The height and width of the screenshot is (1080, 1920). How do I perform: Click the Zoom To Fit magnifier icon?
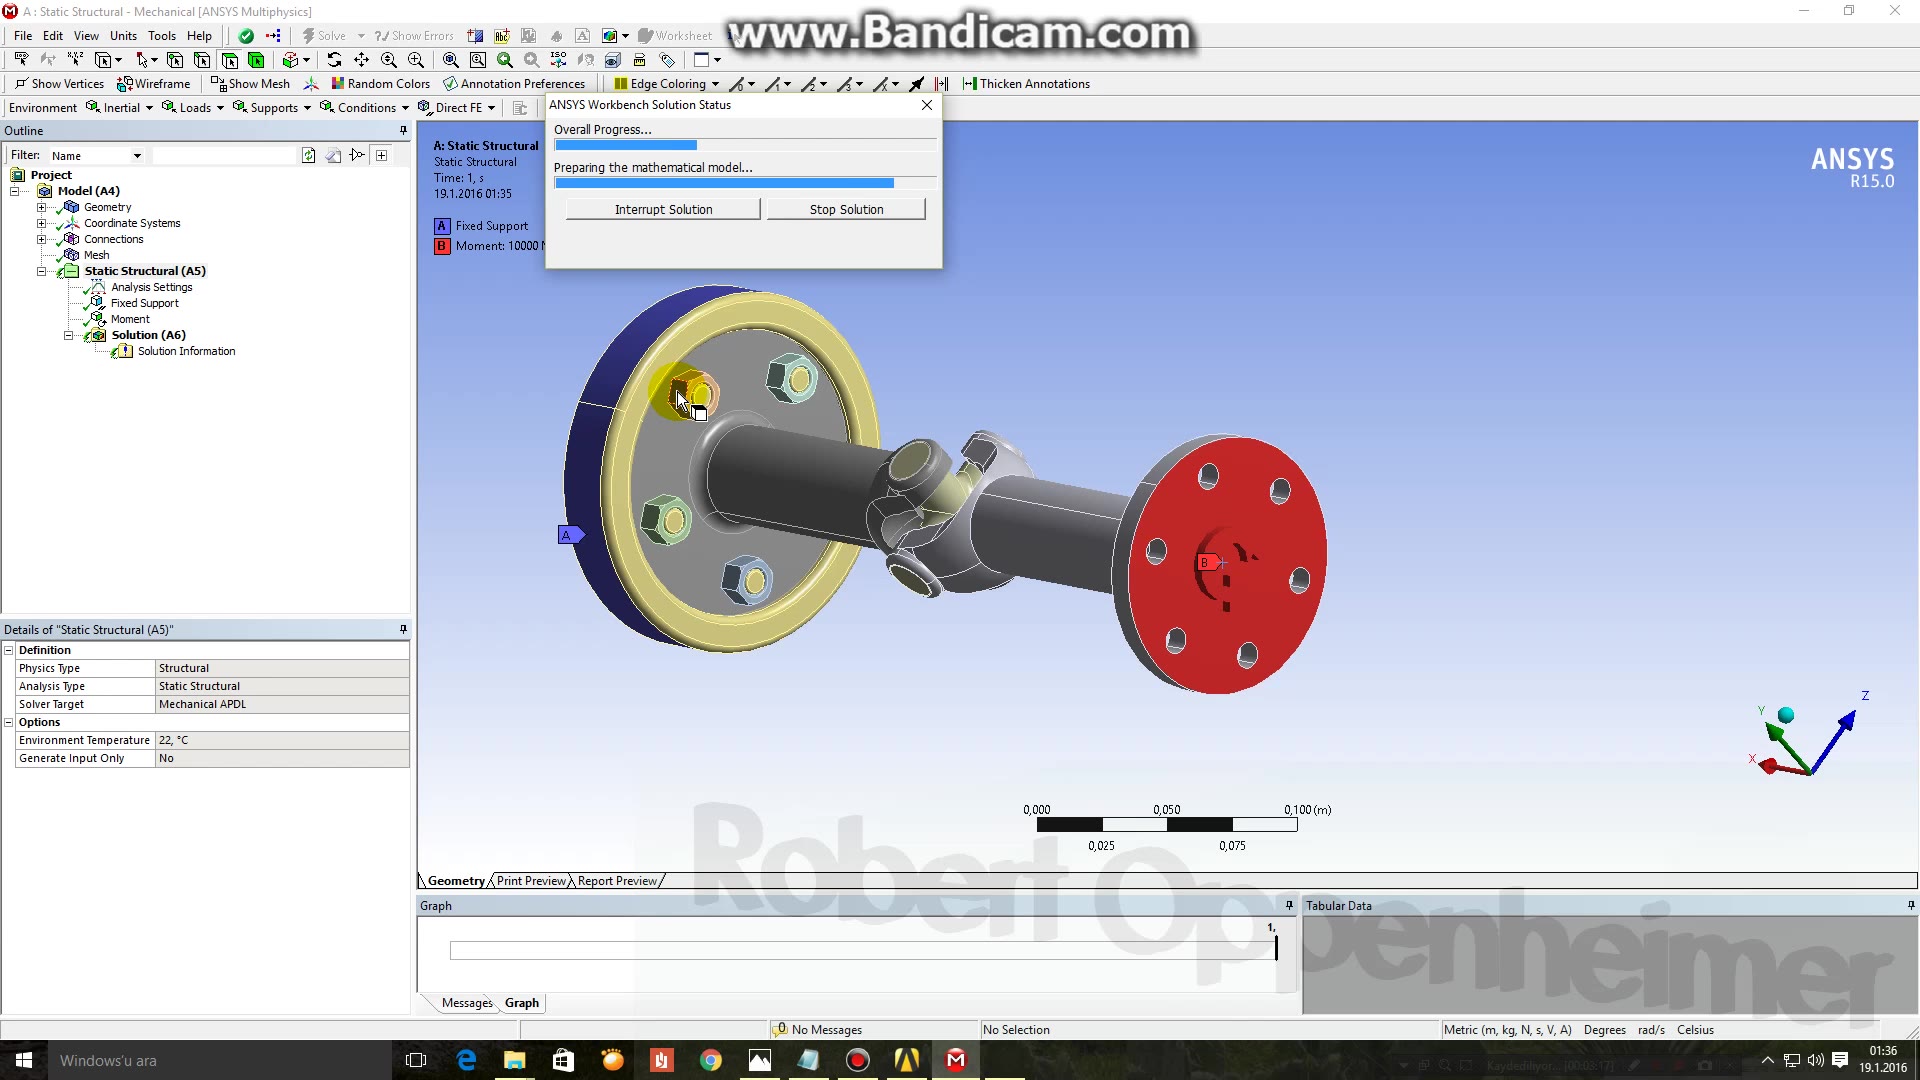pyautogui.click(x=451, y=60)
